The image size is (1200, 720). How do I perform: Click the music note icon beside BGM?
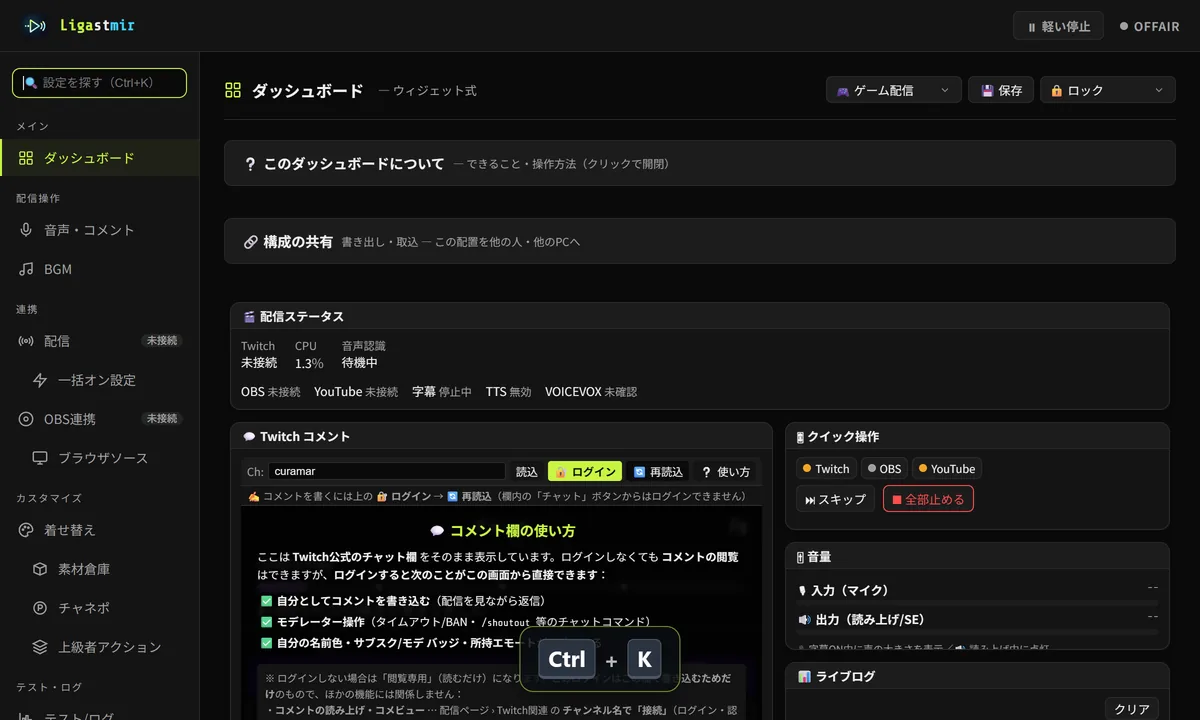26,269
